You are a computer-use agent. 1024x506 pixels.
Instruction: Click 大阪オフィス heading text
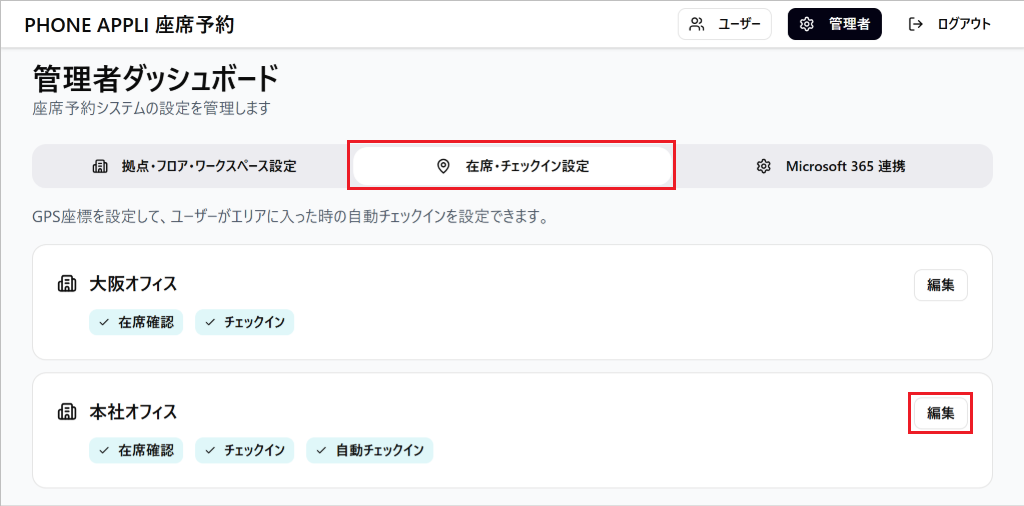click(133, 284)
